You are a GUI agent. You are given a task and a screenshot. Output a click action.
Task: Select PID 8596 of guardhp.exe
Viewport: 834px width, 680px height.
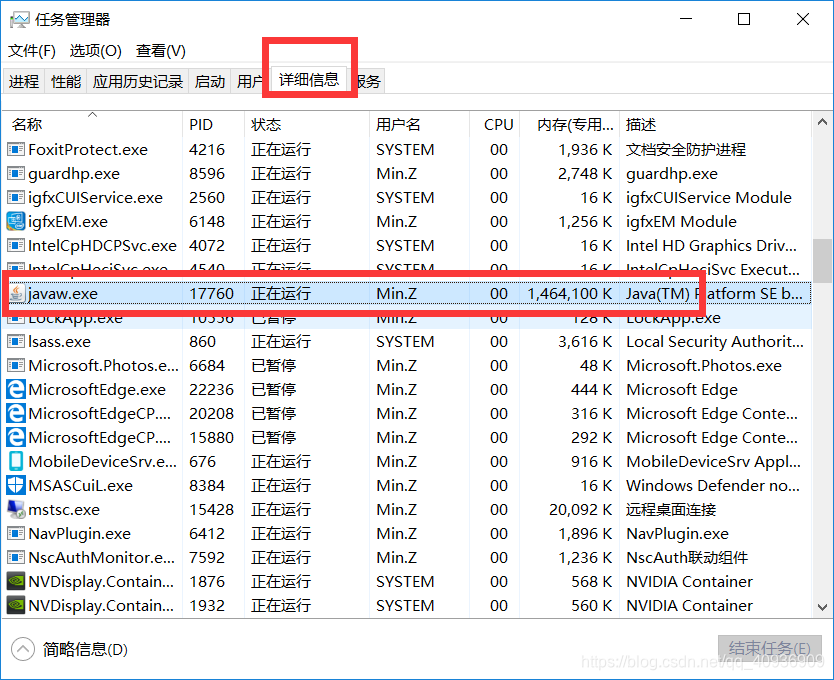pos(207,173)
